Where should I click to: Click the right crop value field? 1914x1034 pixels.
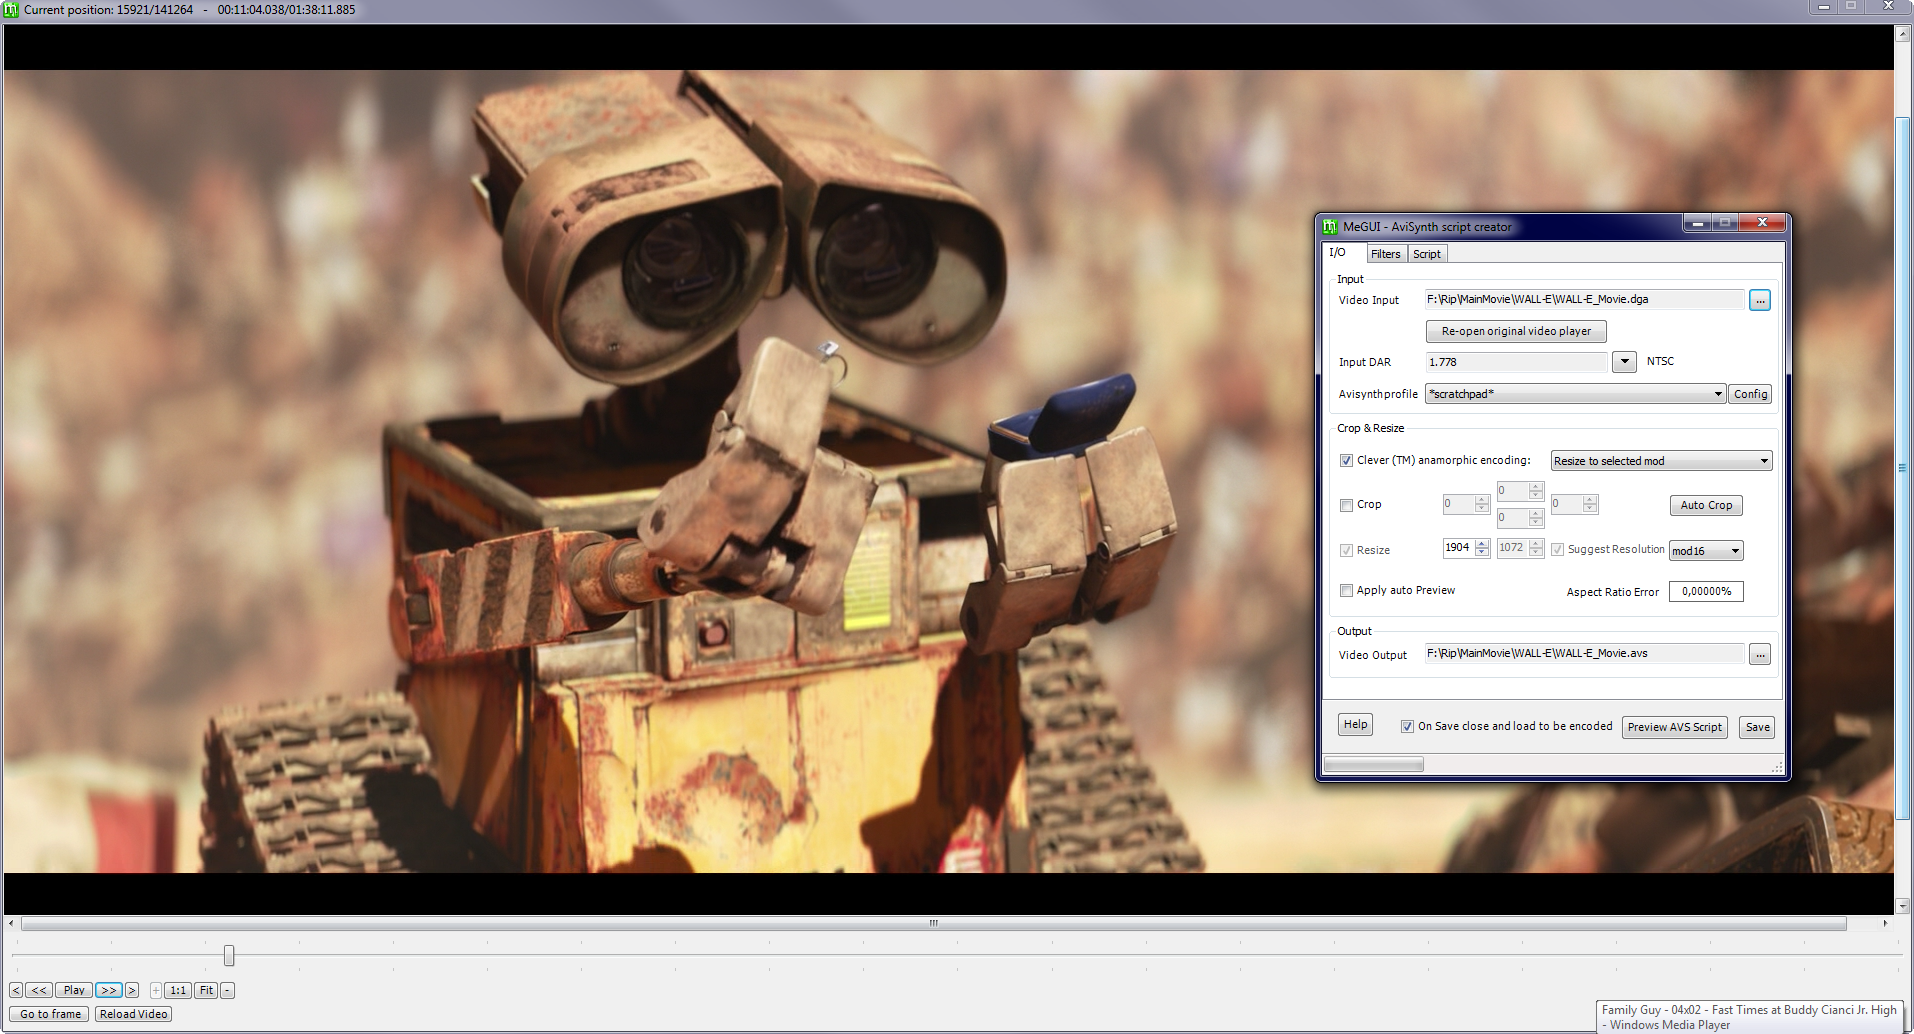point(1567,504)
